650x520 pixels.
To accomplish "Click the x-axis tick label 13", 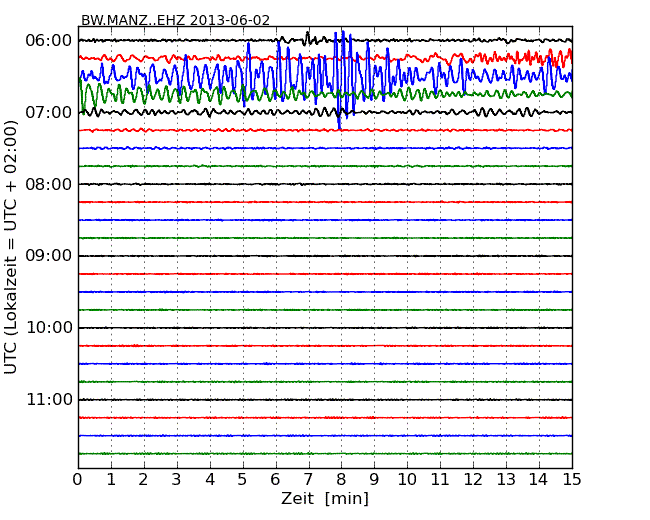I will pos(506,480).
